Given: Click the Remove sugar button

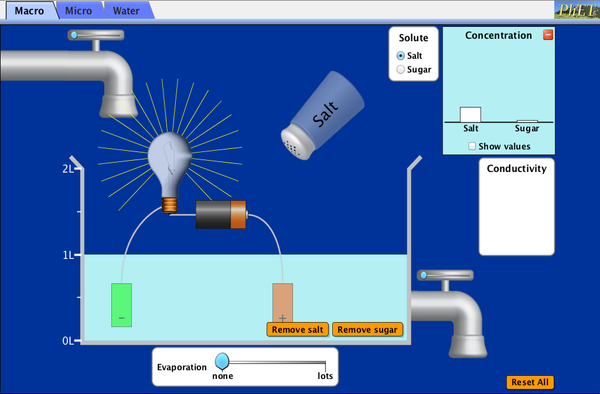Looking at the screenshot, I should click(367, 330).
